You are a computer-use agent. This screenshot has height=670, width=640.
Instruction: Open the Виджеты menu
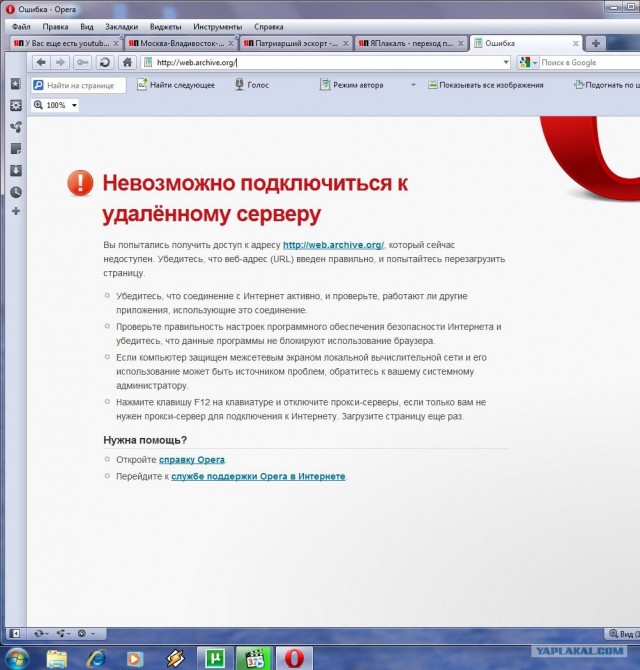tap(165, 26)
